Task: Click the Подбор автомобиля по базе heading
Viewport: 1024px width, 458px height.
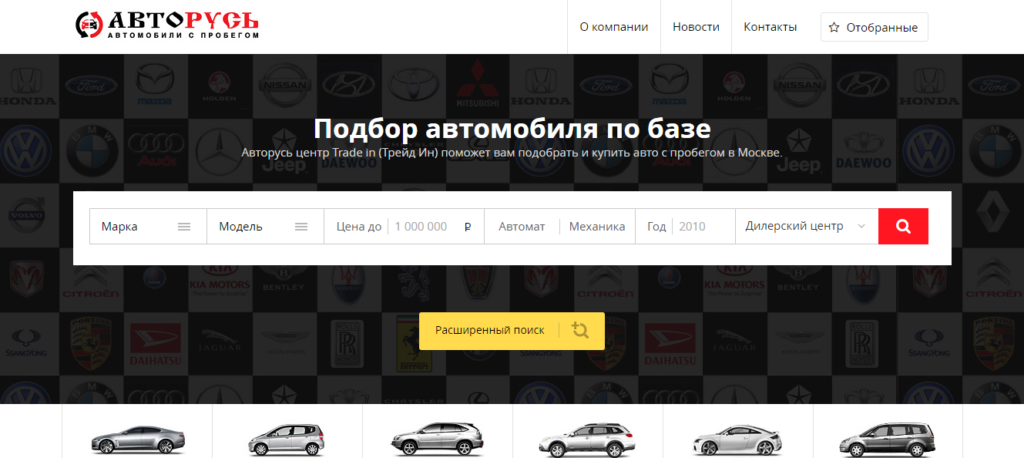Action: (512, 128)
